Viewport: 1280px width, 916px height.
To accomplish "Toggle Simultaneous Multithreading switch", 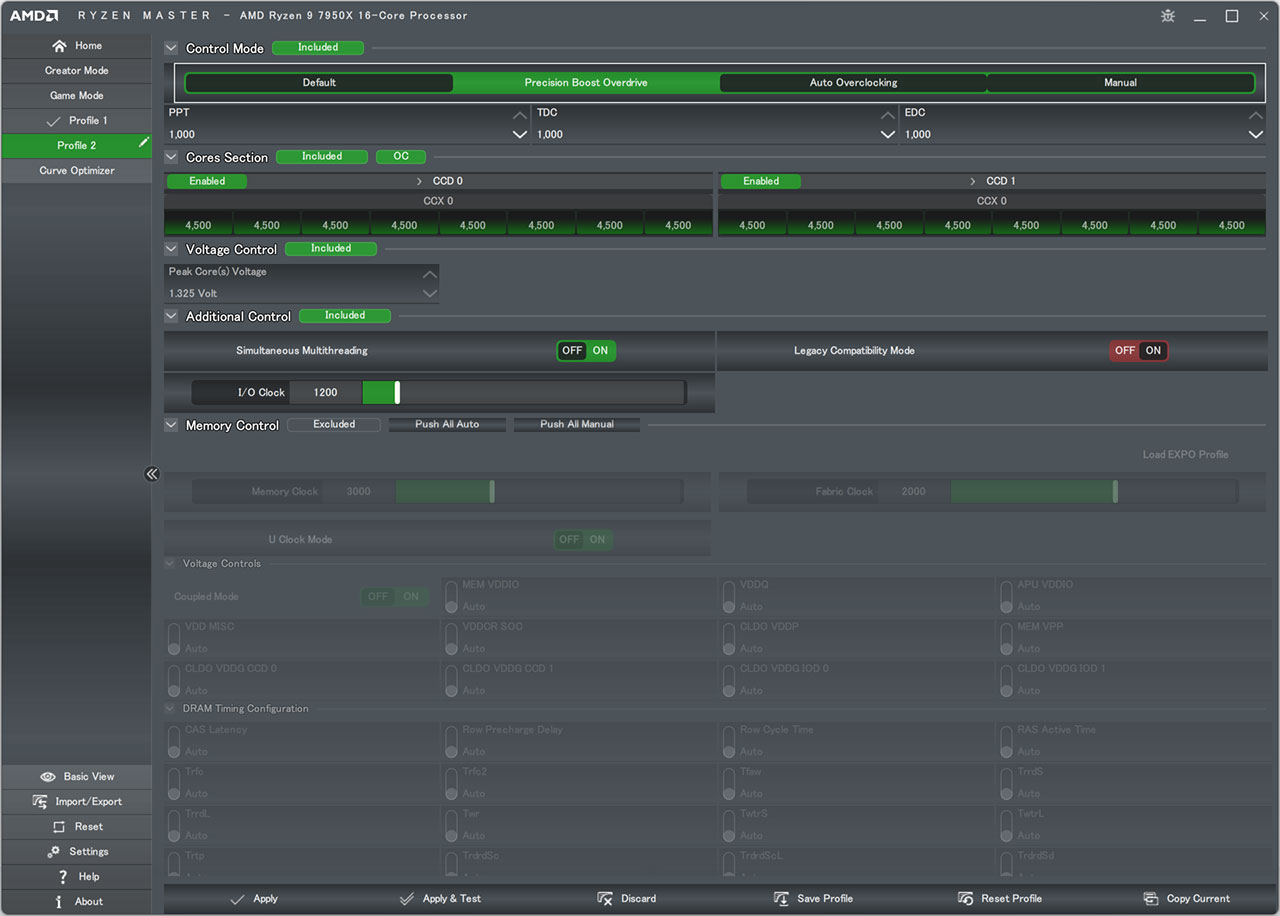I will click(x=586, y=351).
